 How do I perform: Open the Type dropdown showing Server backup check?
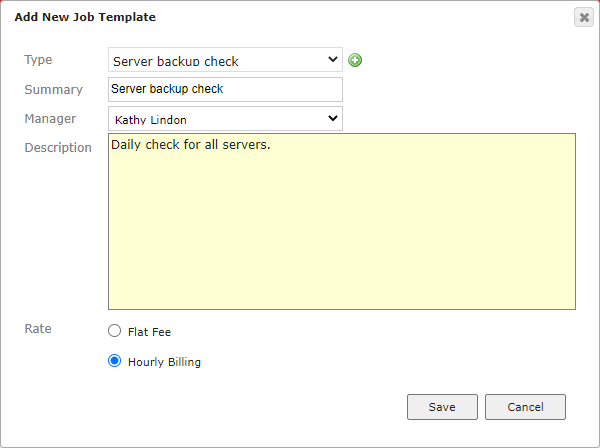click(225, 60)
